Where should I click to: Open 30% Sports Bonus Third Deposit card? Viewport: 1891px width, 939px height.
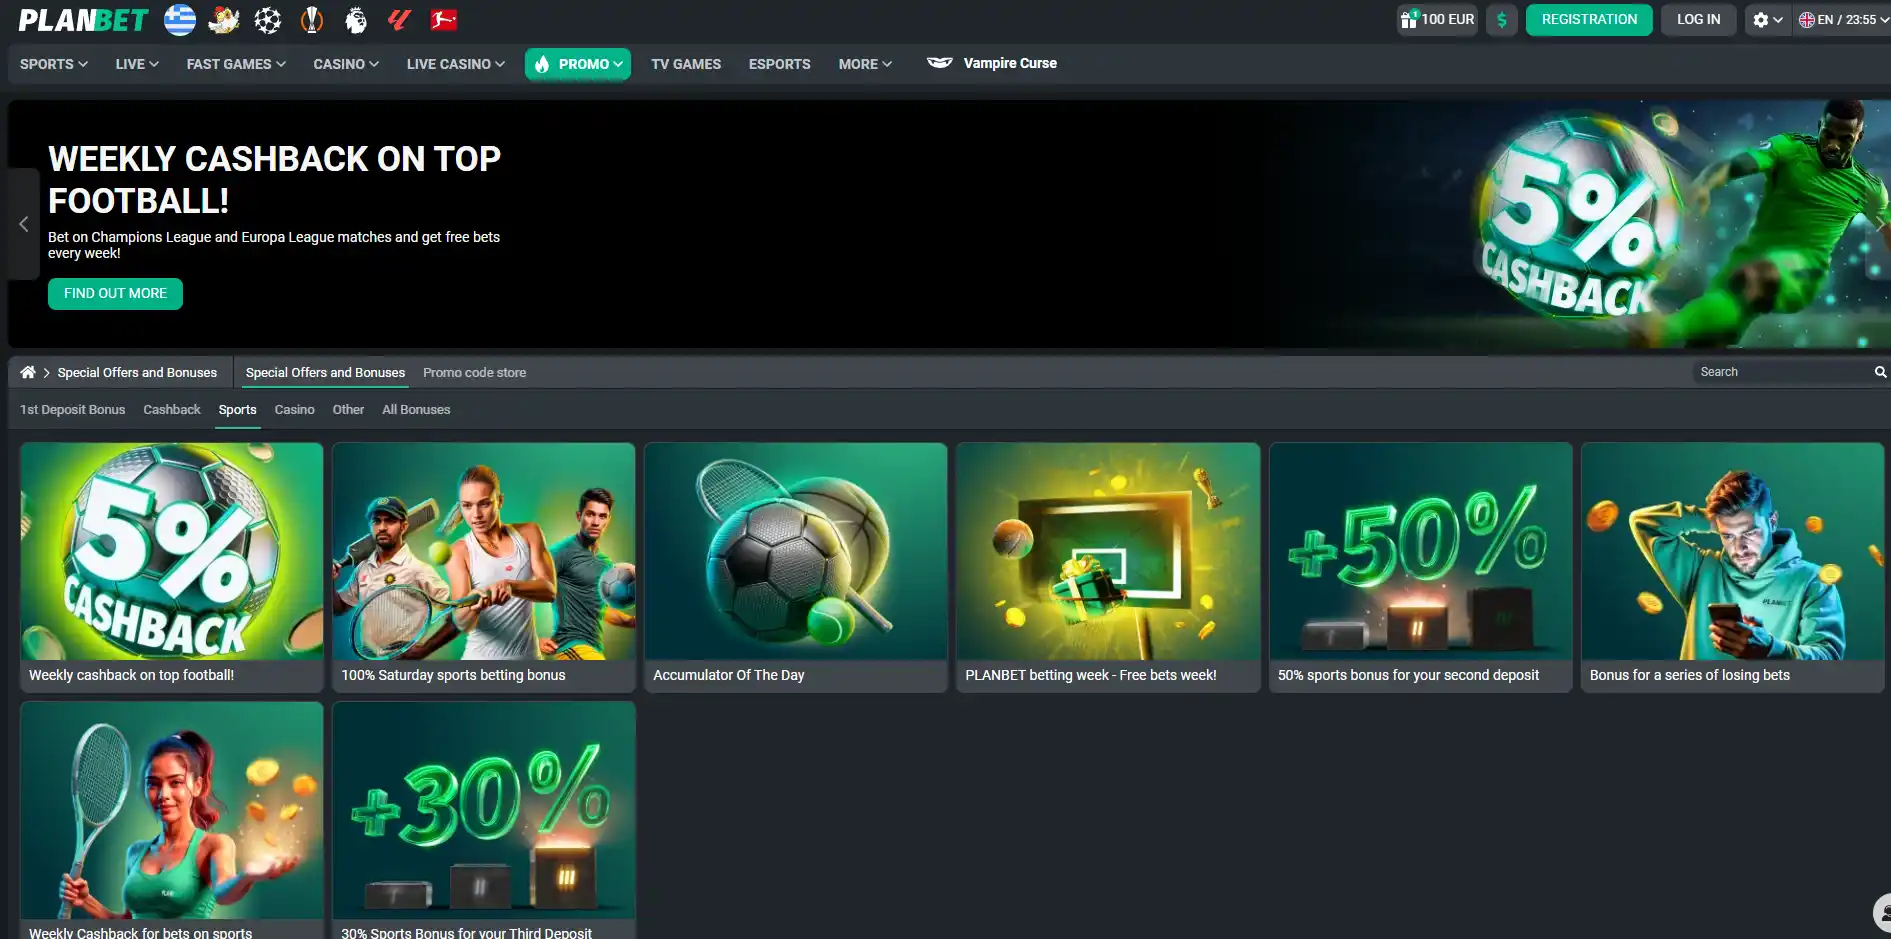pos(484,821)
